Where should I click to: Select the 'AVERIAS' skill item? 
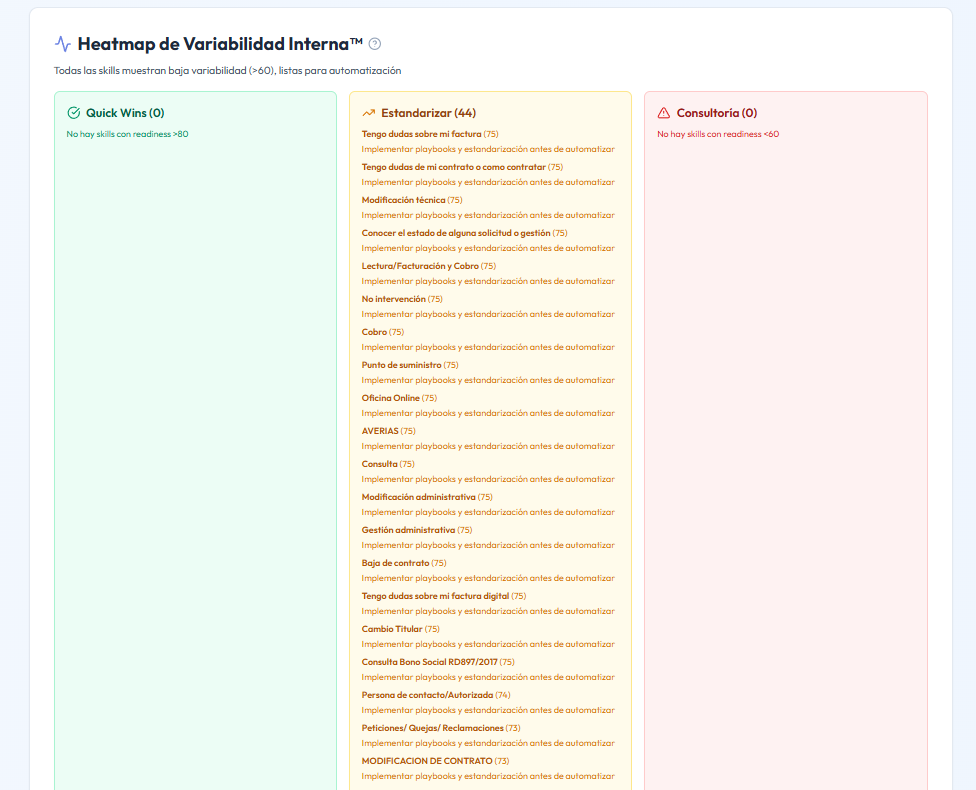click(x=380, y=431)
